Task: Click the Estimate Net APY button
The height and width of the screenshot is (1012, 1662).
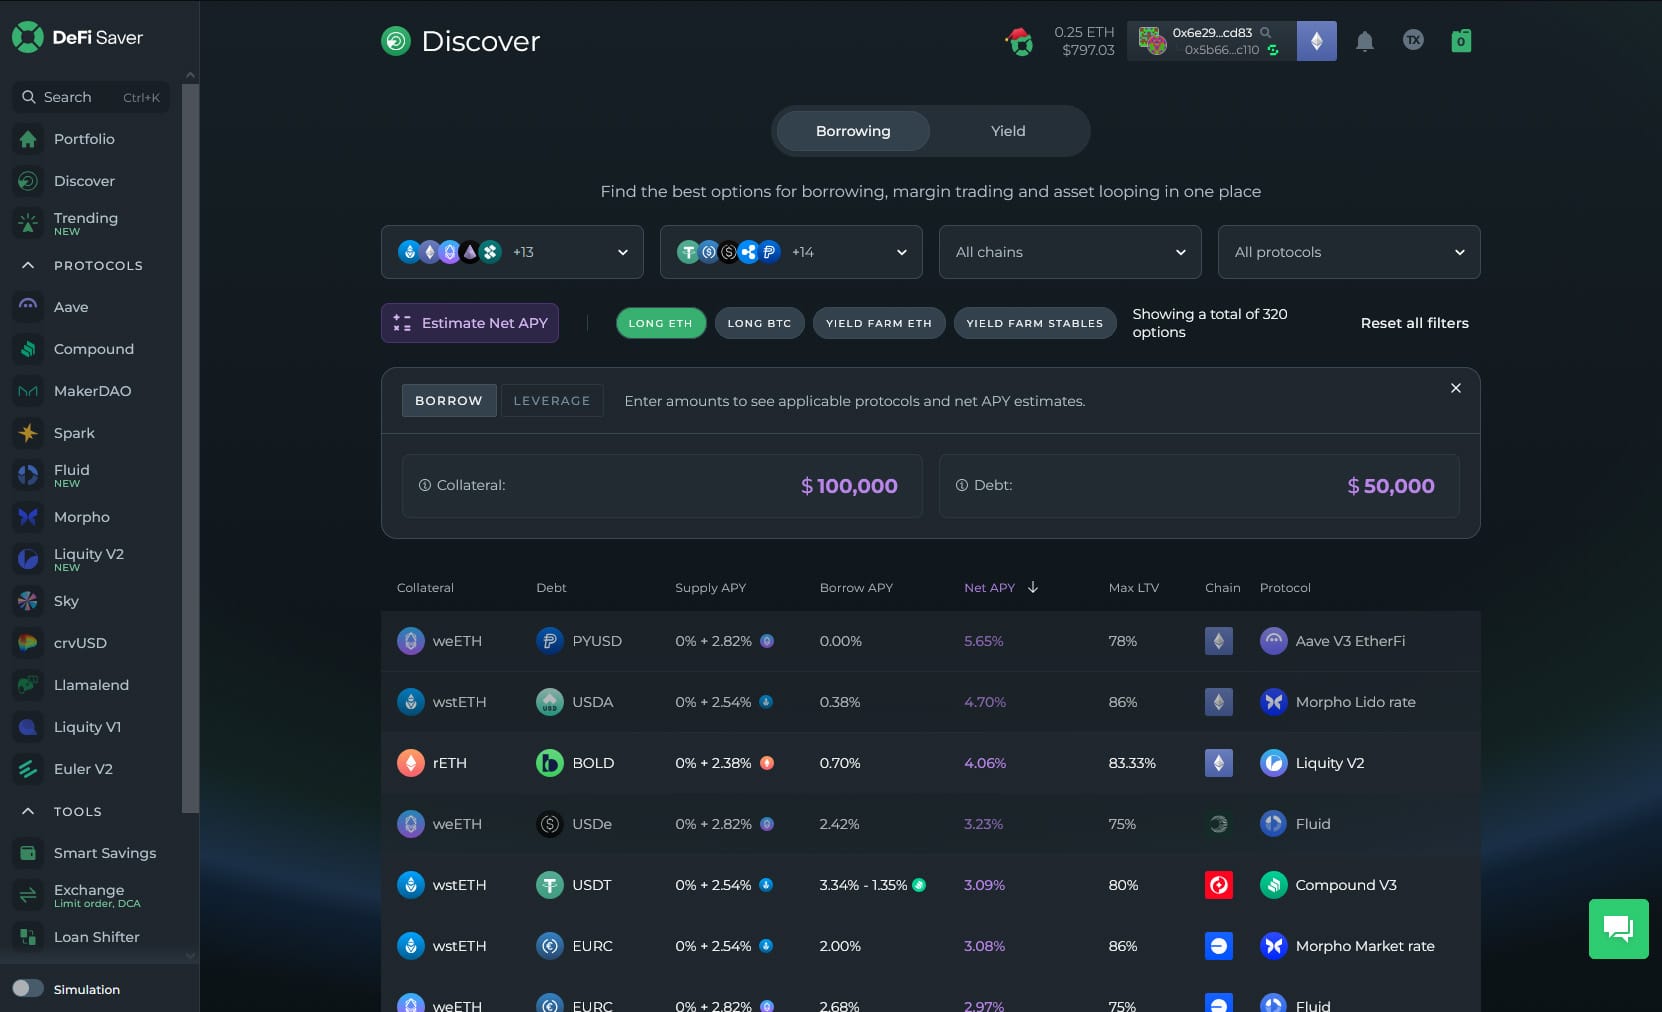Action: coord(470,323)
